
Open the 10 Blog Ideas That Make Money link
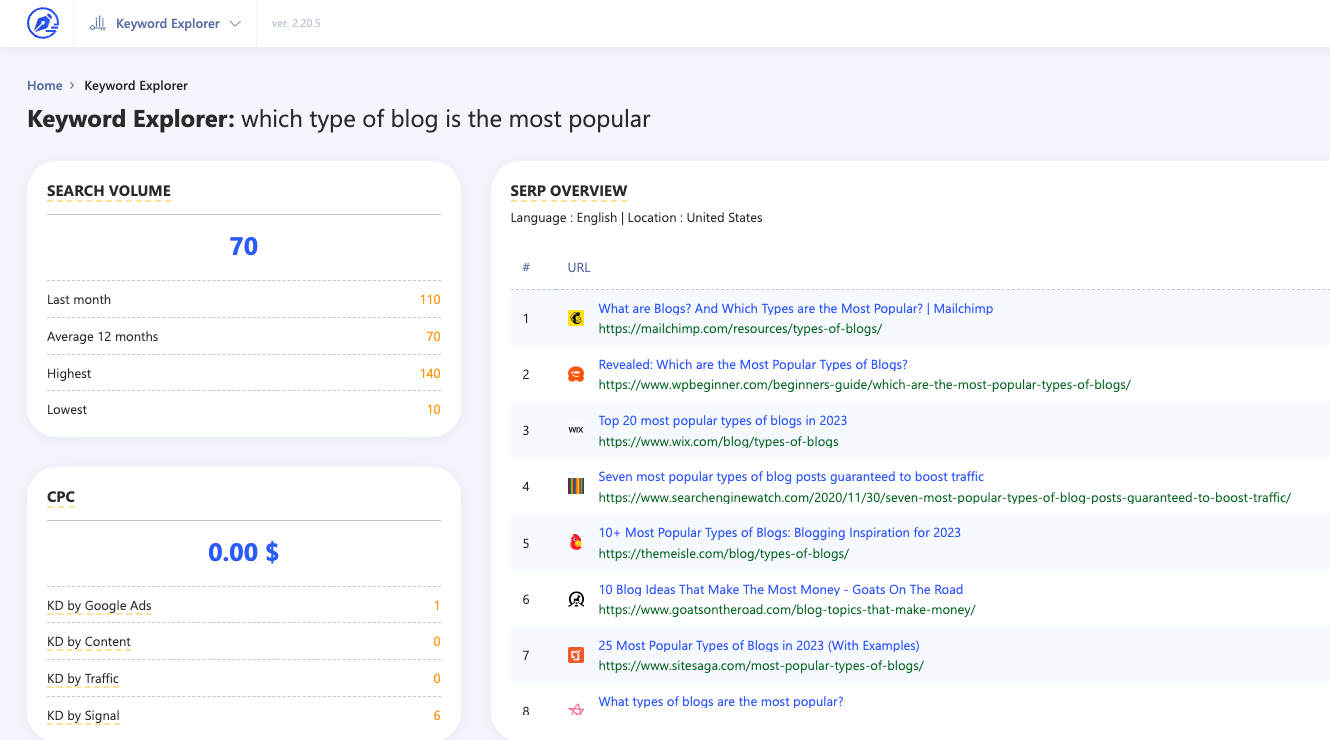[x=780, y=589]
